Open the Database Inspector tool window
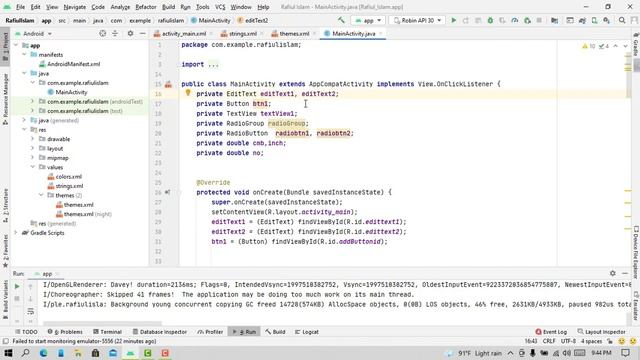The width and height of the screenshot is (640, 360). [x=160, y=332]
